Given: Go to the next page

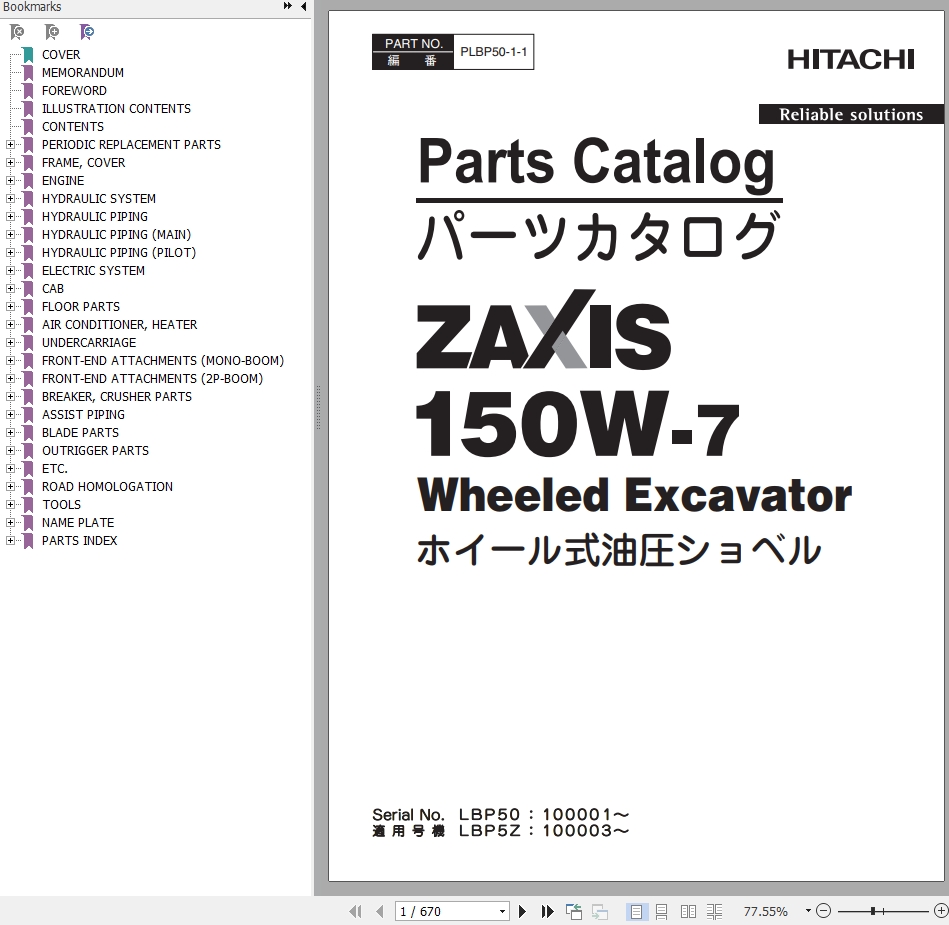Looking at the screenshot, I should coord(522,911).
